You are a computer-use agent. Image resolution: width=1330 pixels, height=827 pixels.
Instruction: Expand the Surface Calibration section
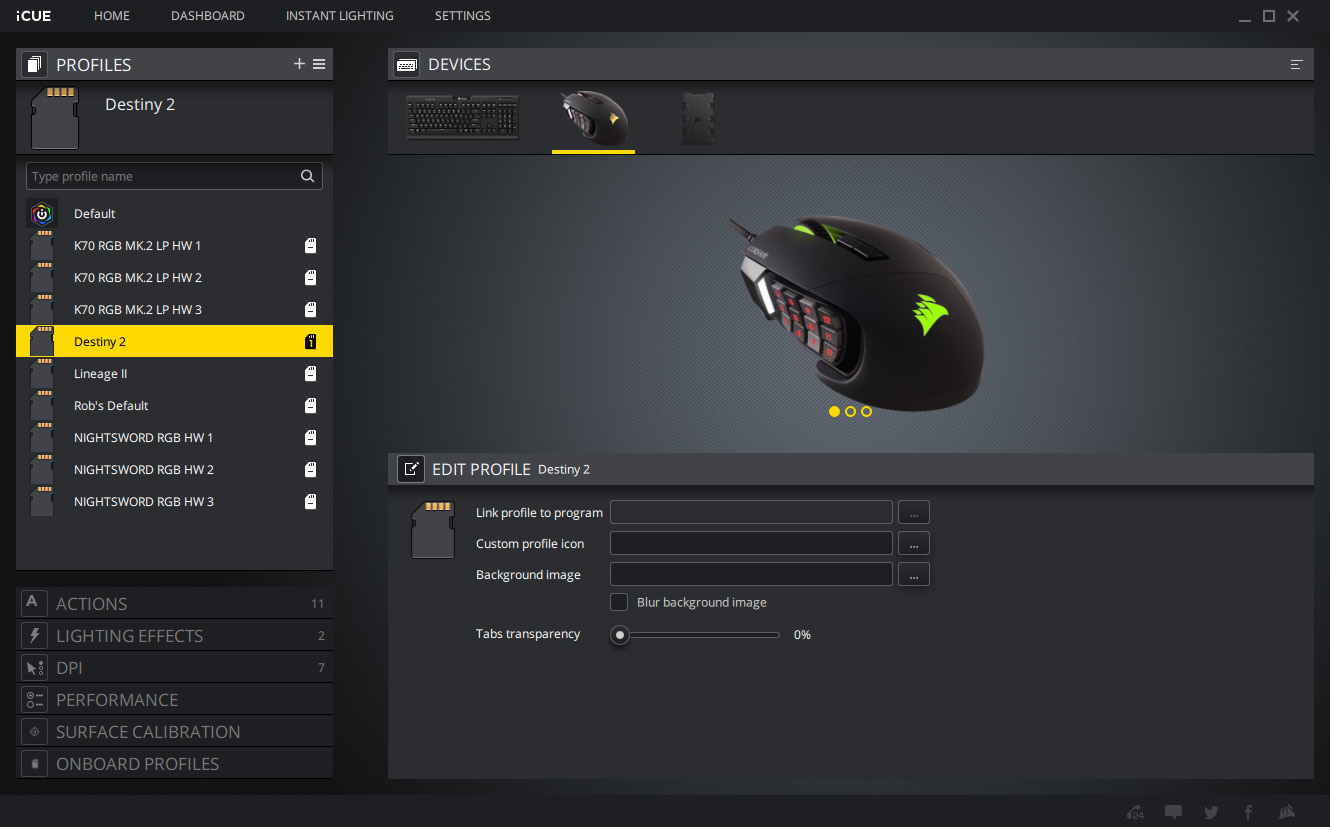pyautogui.click(x=174, y=731)
